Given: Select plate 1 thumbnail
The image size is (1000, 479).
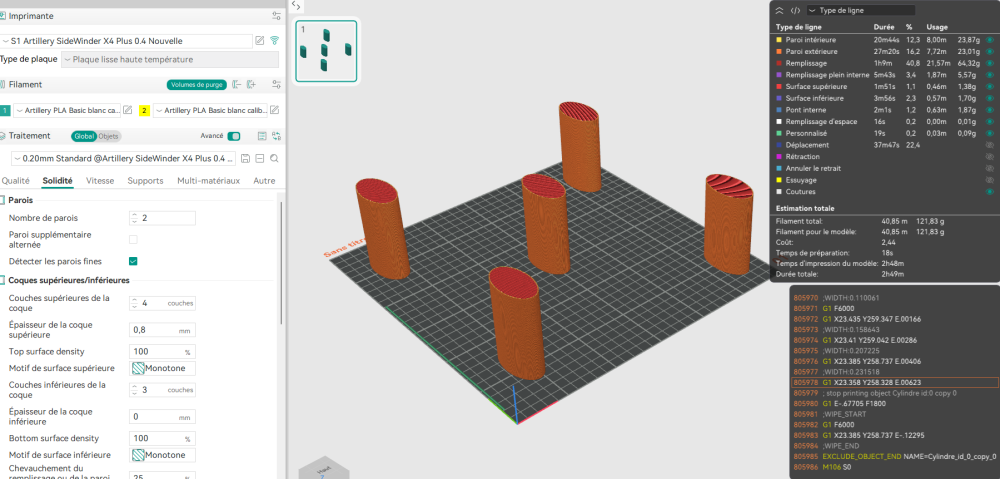Looking at the screenshot, I should coord(326,51).
